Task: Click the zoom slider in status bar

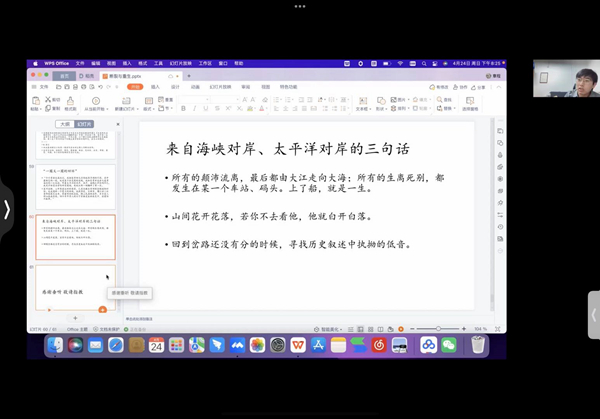Action: coord(438,328)
